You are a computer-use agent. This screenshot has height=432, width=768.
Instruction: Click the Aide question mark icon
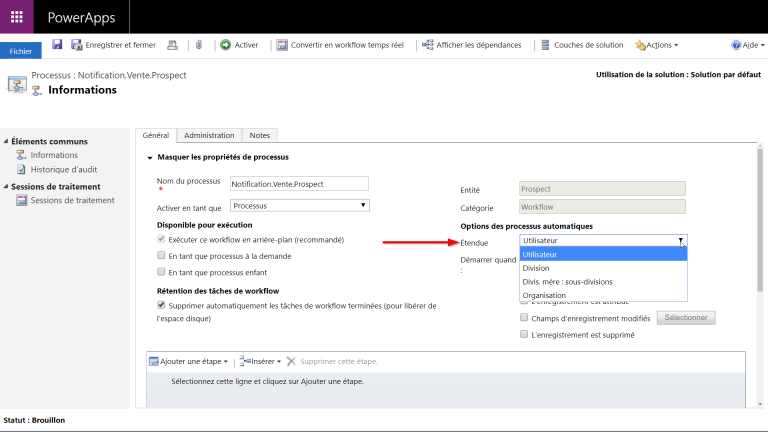[x=736, y=45]
